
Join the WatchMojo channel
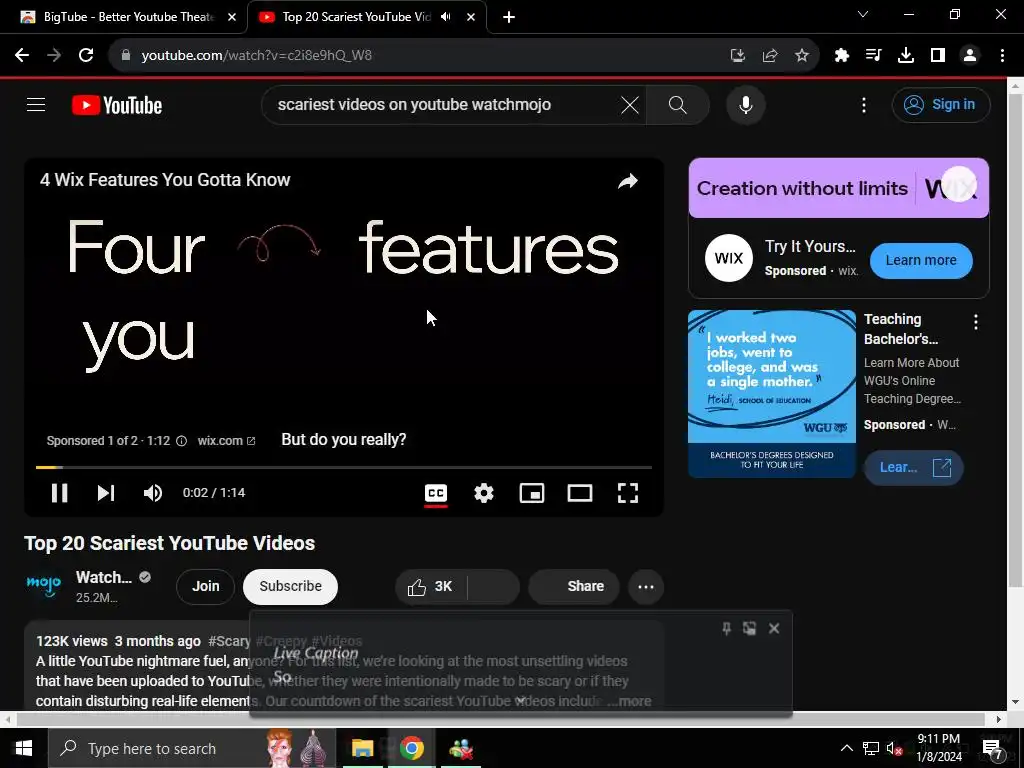(205, 586)
